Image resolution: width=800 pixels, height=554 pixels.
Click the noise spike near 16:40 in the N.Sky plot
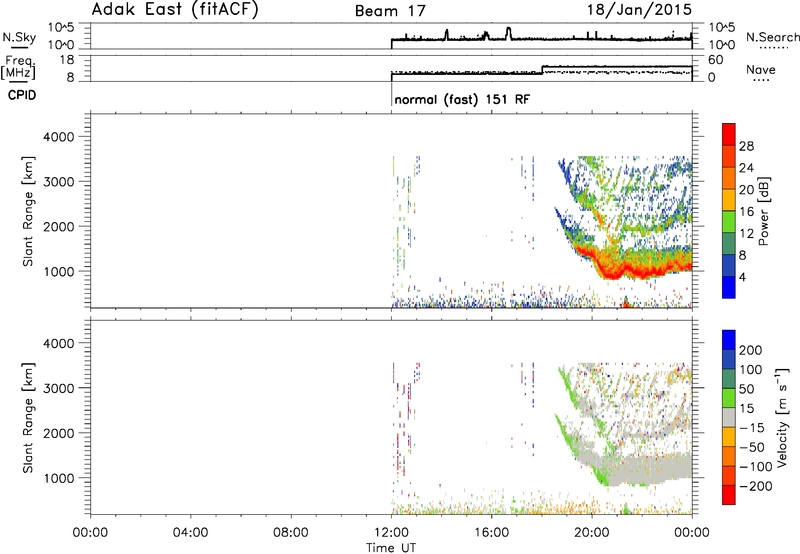pyautogui.click(x=508, y=33)
